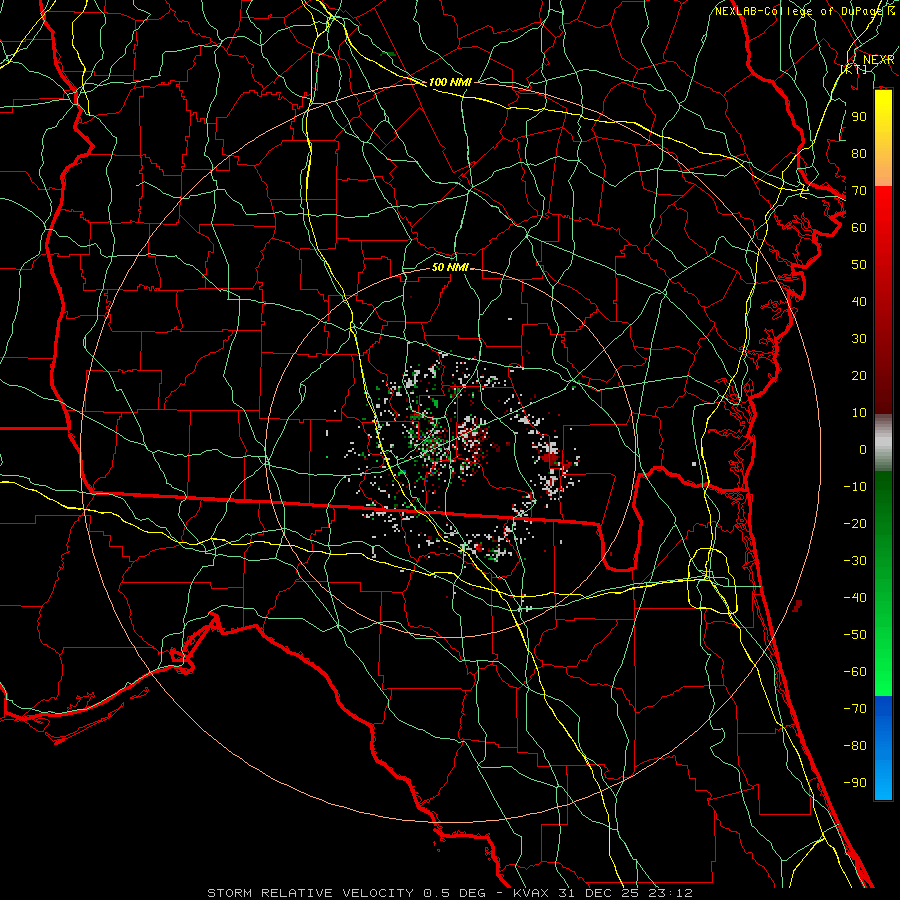Click the "50 NMI" range ring label
Image resolution: width=900 pixels, height=900 pixels.
(450, 267)
